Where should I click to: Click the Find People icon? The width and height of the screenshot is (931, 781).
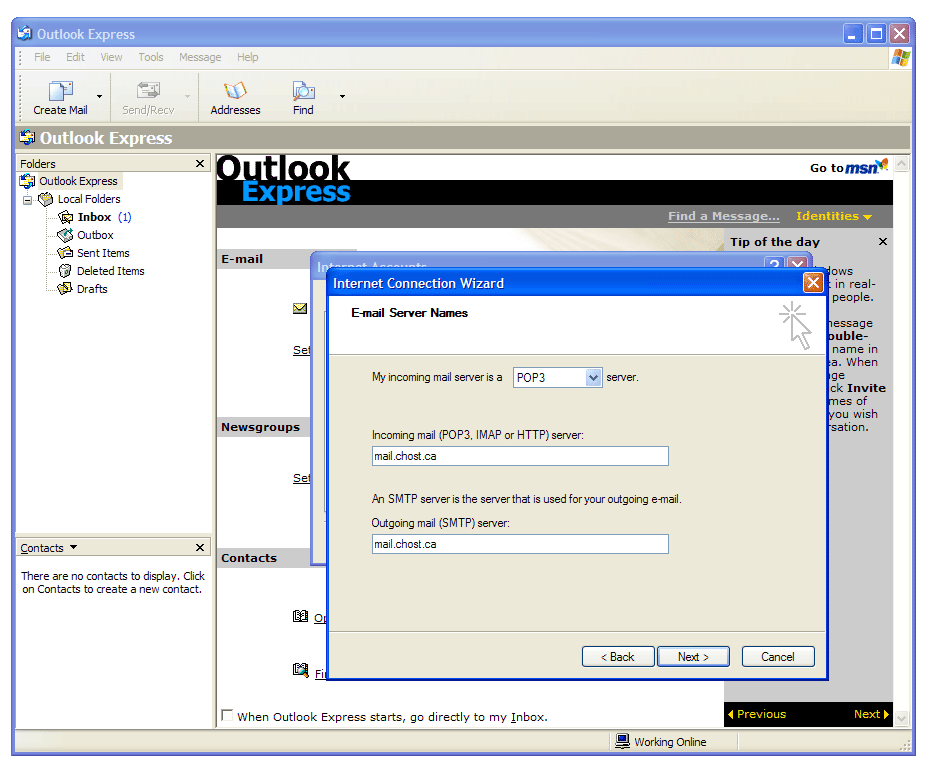tap(300, 671)
